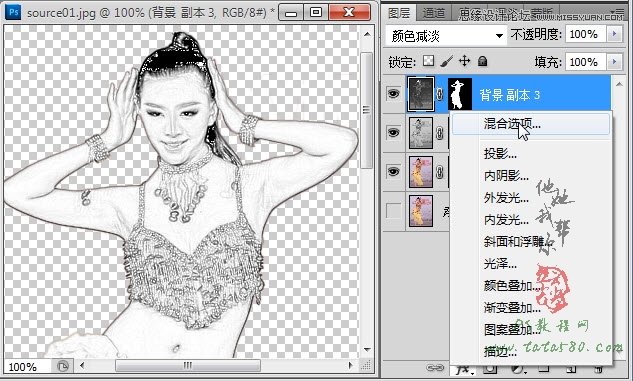The height and width of the screenshot is (381, 633).
Task: Open adjustment layer half-circle icon
Action: [517, 368]
